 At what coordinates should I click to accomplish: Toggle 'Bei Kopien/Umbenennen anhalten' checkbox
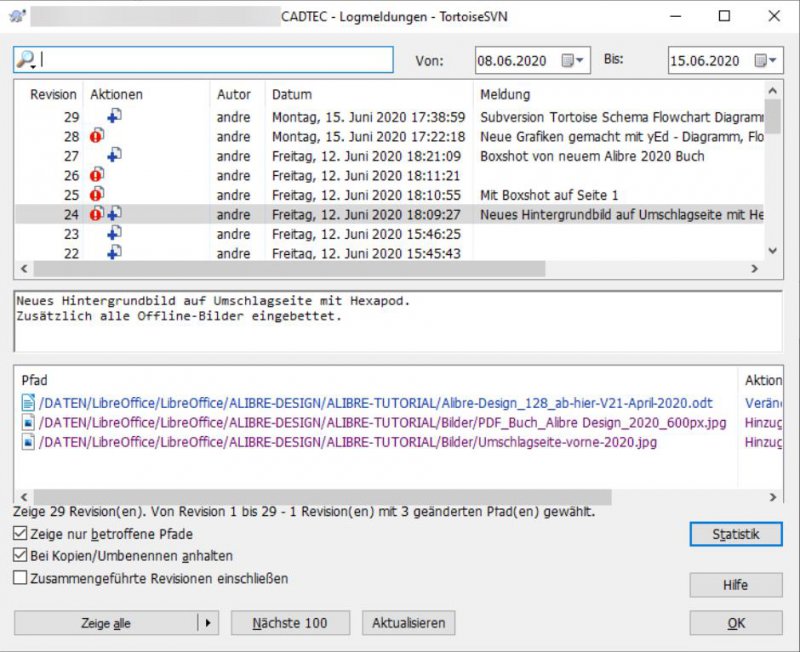click(20, 556)
